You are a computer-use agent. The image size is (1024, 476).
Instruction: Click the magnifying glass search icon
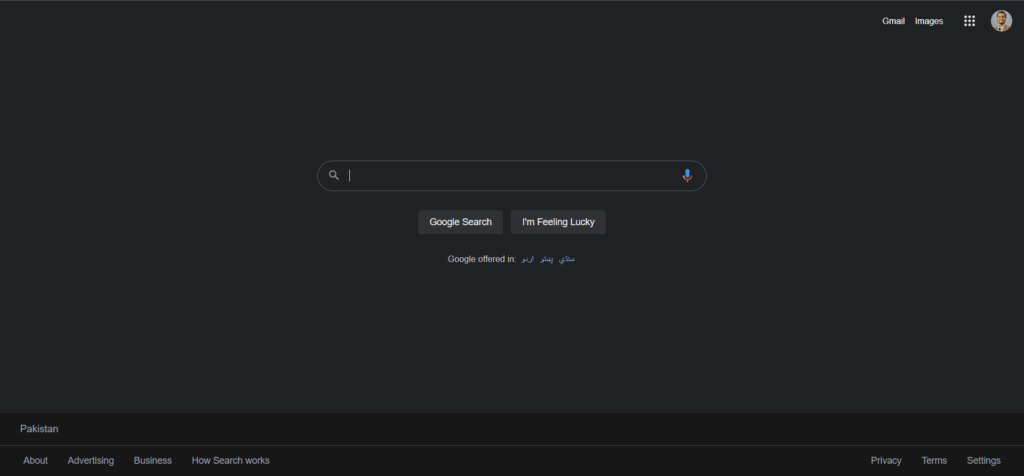[x=334, y=175]
